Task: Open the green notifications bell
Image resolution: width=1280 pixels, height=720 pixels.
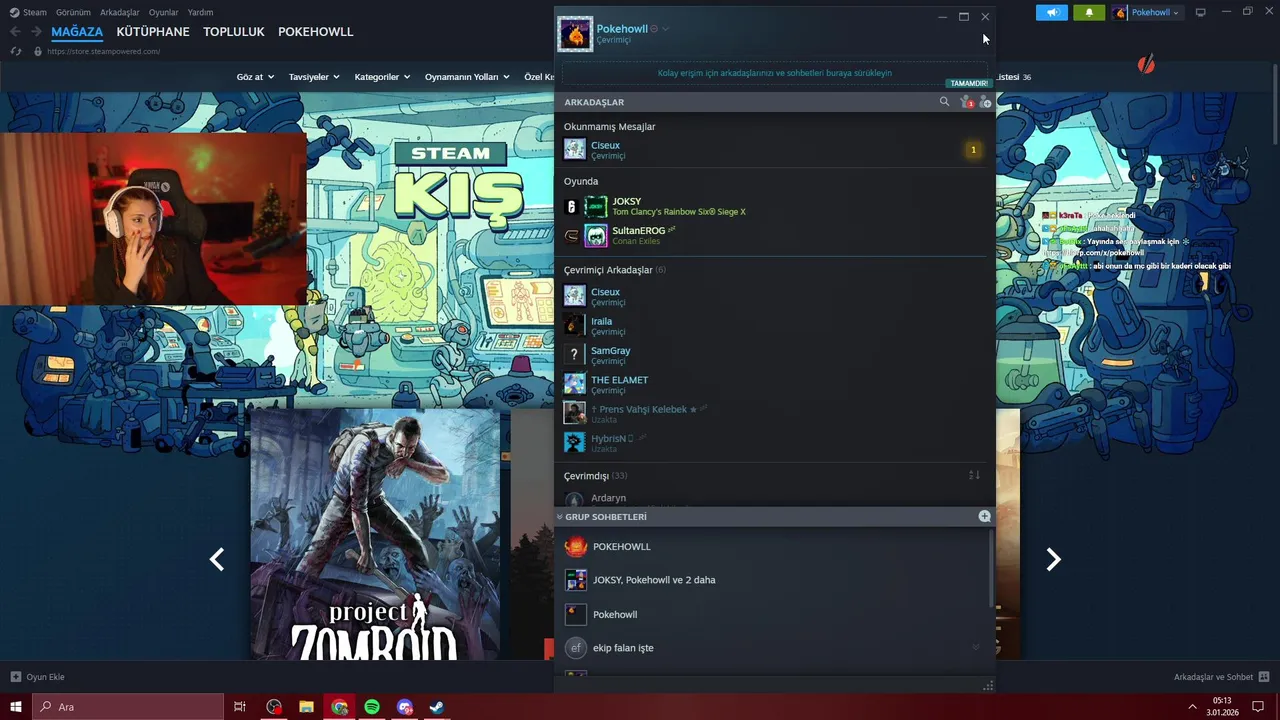Action: pos(1089,12)
